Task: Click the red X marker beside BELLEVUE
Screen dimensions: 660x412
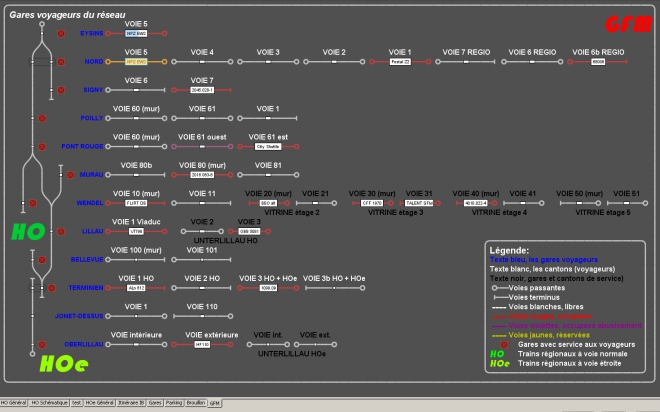Action: point(42,260)
